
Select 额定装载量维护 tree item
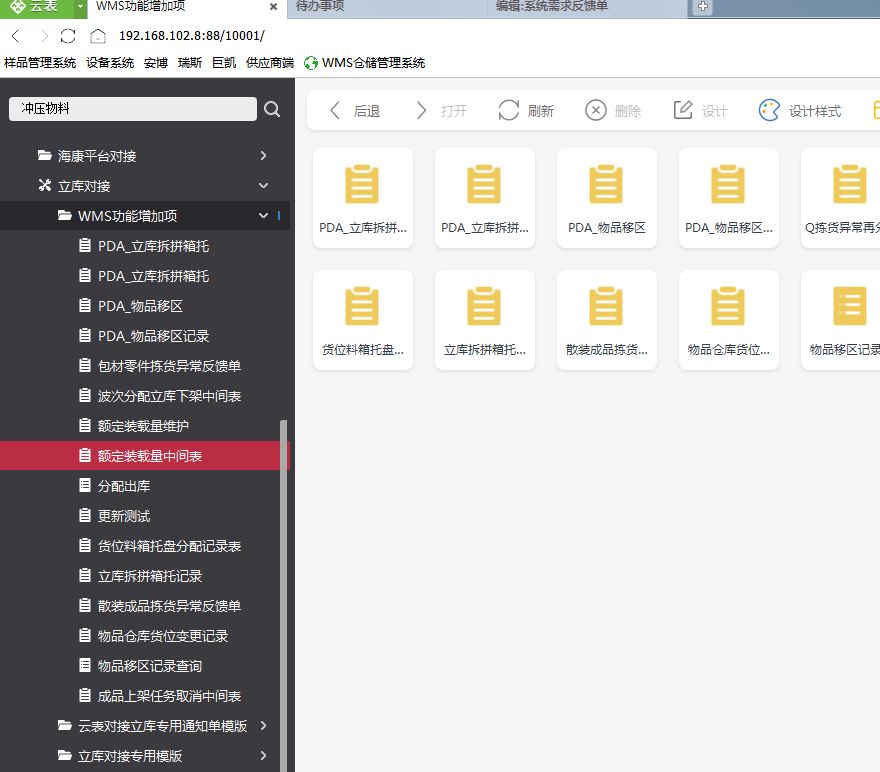pos(145,426)
